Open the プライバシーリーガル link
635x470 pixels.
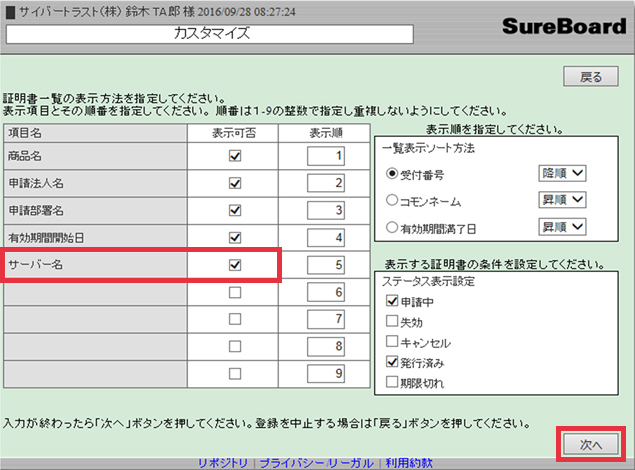316,462
